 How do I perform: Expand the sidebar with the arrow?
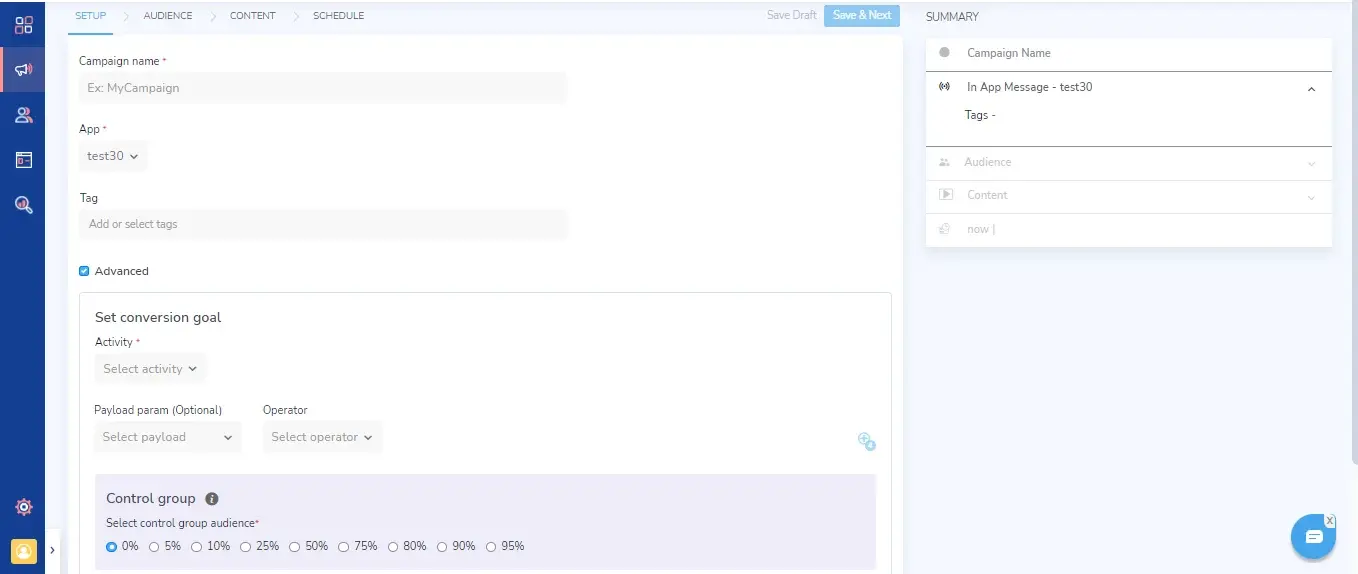[x=52, y=550]
